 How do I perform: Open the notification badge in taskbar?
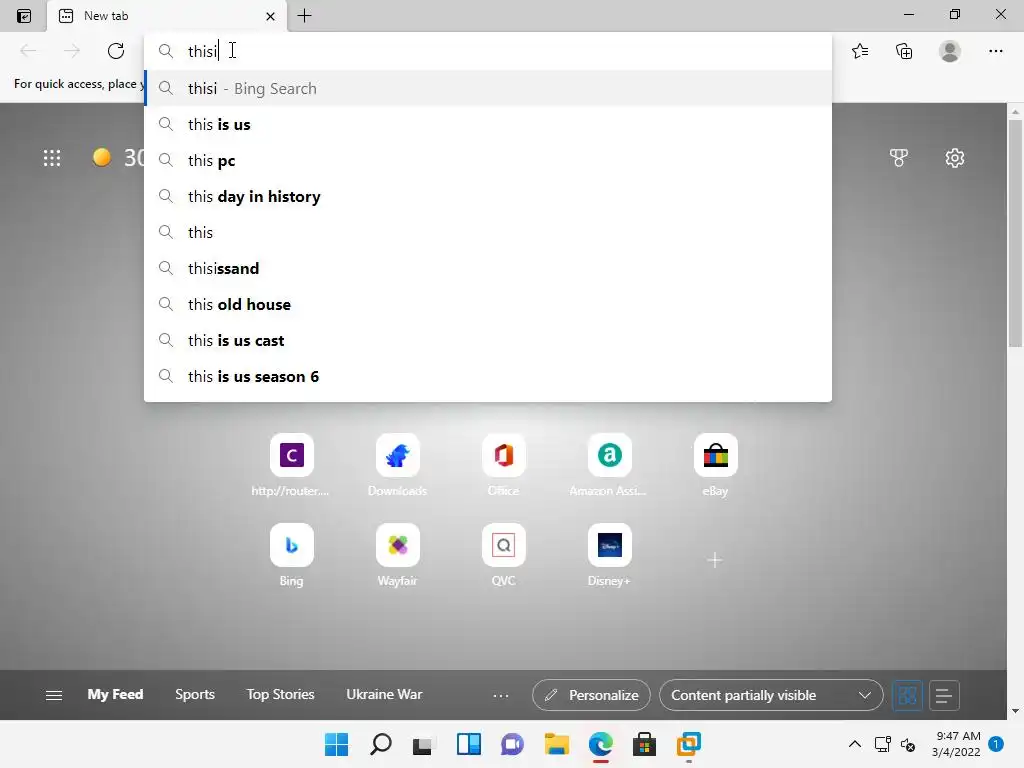(x=995, y=744)
